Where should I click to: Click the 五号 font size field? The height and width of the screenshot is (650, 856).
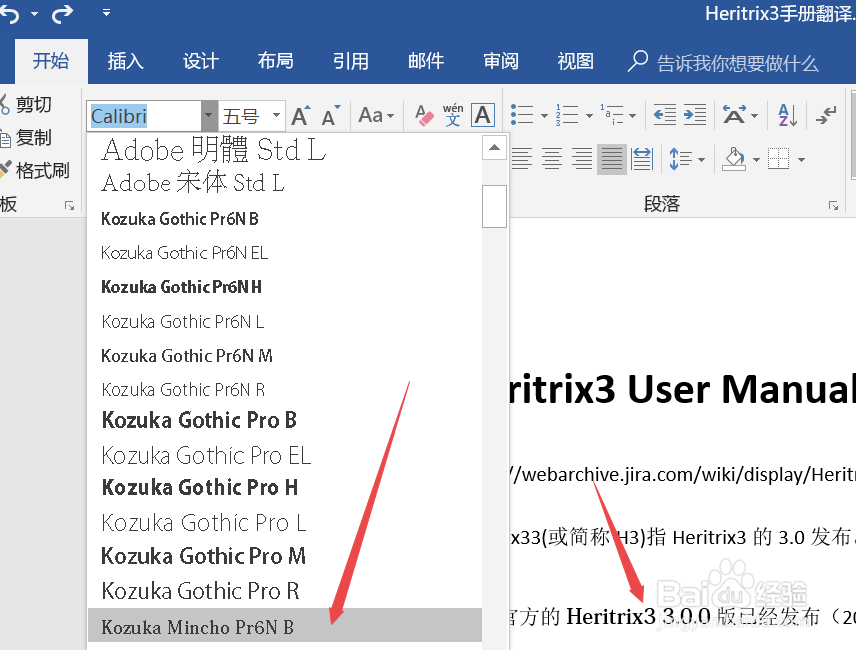244,116
